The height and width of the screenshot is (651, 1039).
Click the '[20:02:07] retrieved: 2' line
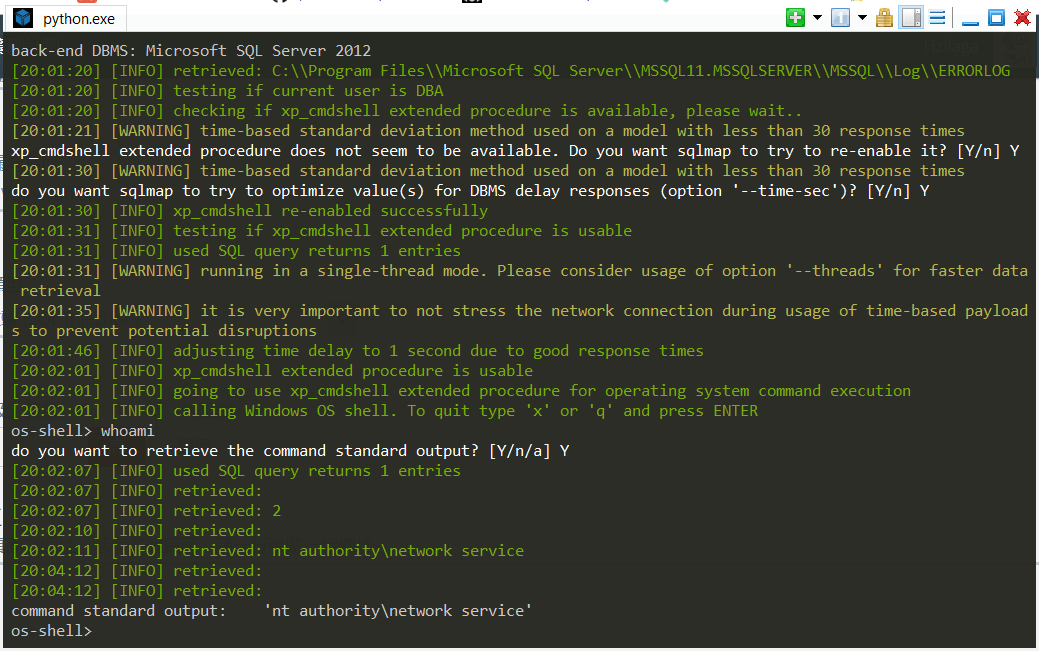tap(146, 510)
